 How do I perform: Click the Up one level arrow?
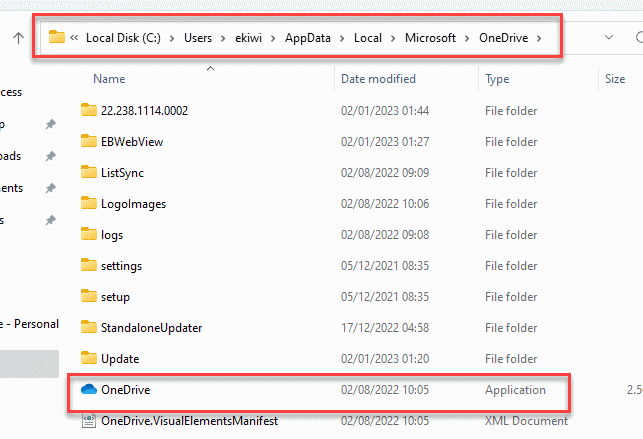[x=18, y=38]
